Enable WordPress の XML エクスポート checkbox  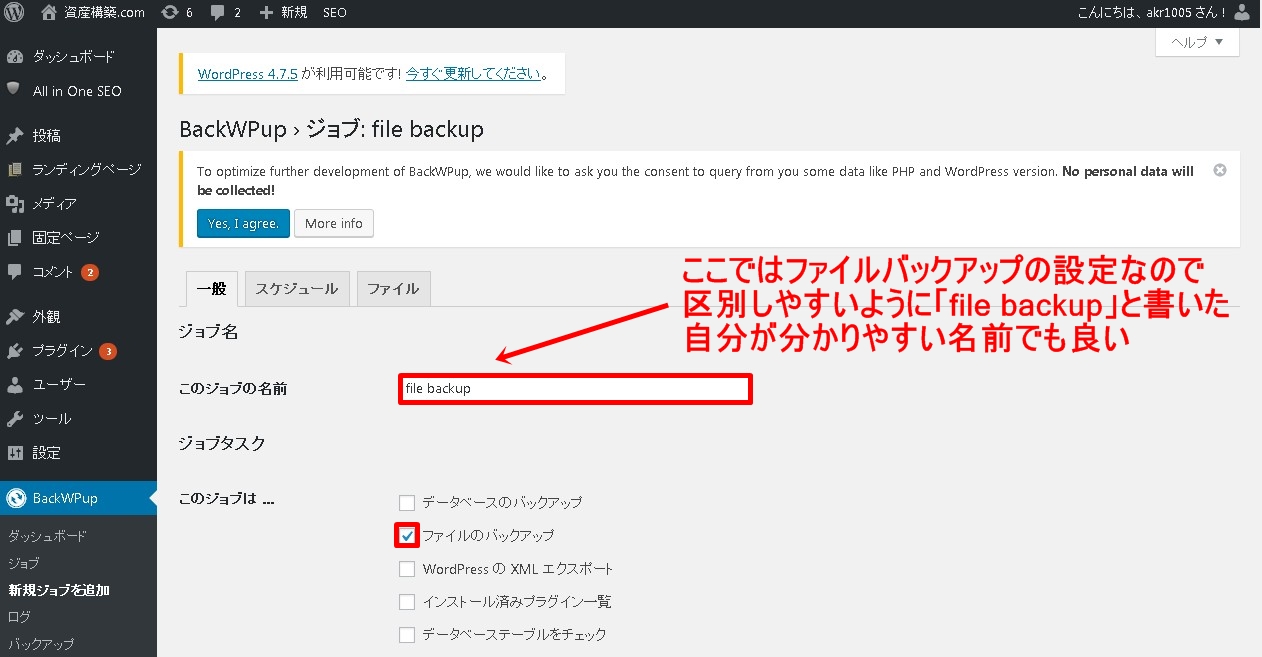(407, 569)
